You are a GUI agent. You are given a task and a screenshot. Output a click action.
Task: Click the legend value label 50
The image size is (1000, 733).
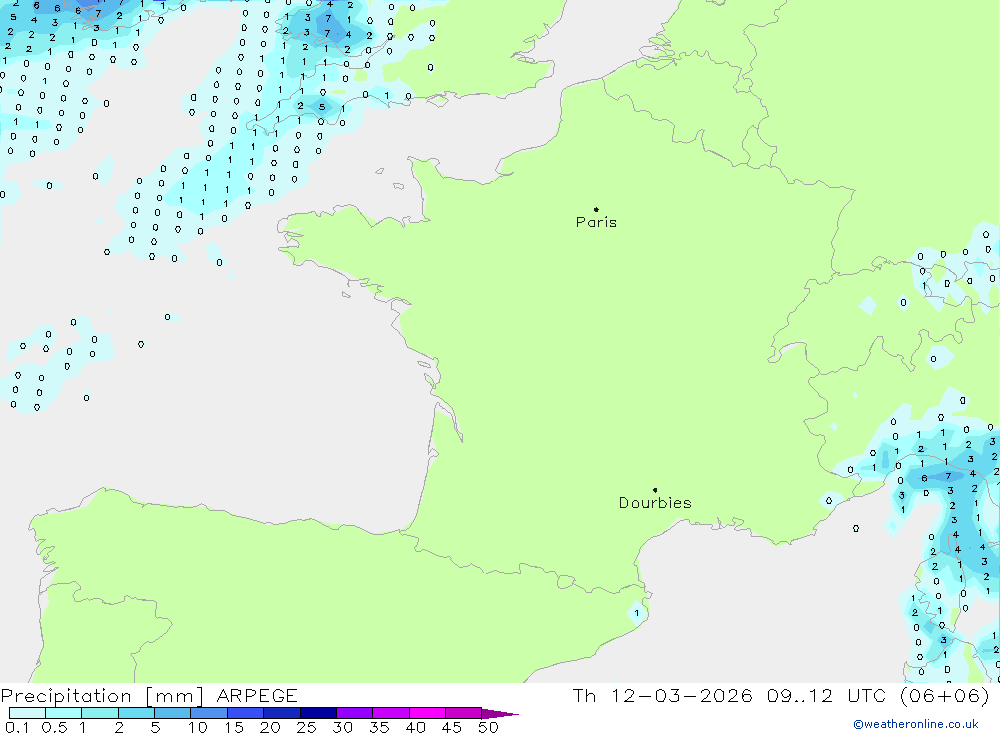488,727
